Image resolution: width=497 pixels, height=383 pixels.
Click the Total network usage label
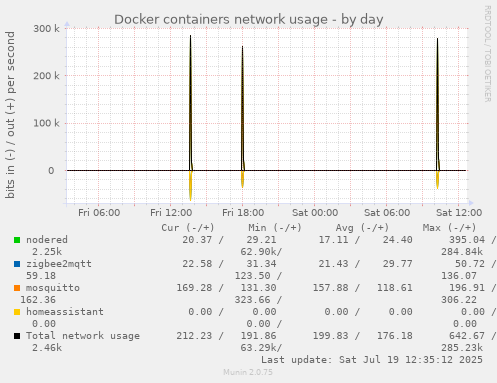click(x=83, y=336)
